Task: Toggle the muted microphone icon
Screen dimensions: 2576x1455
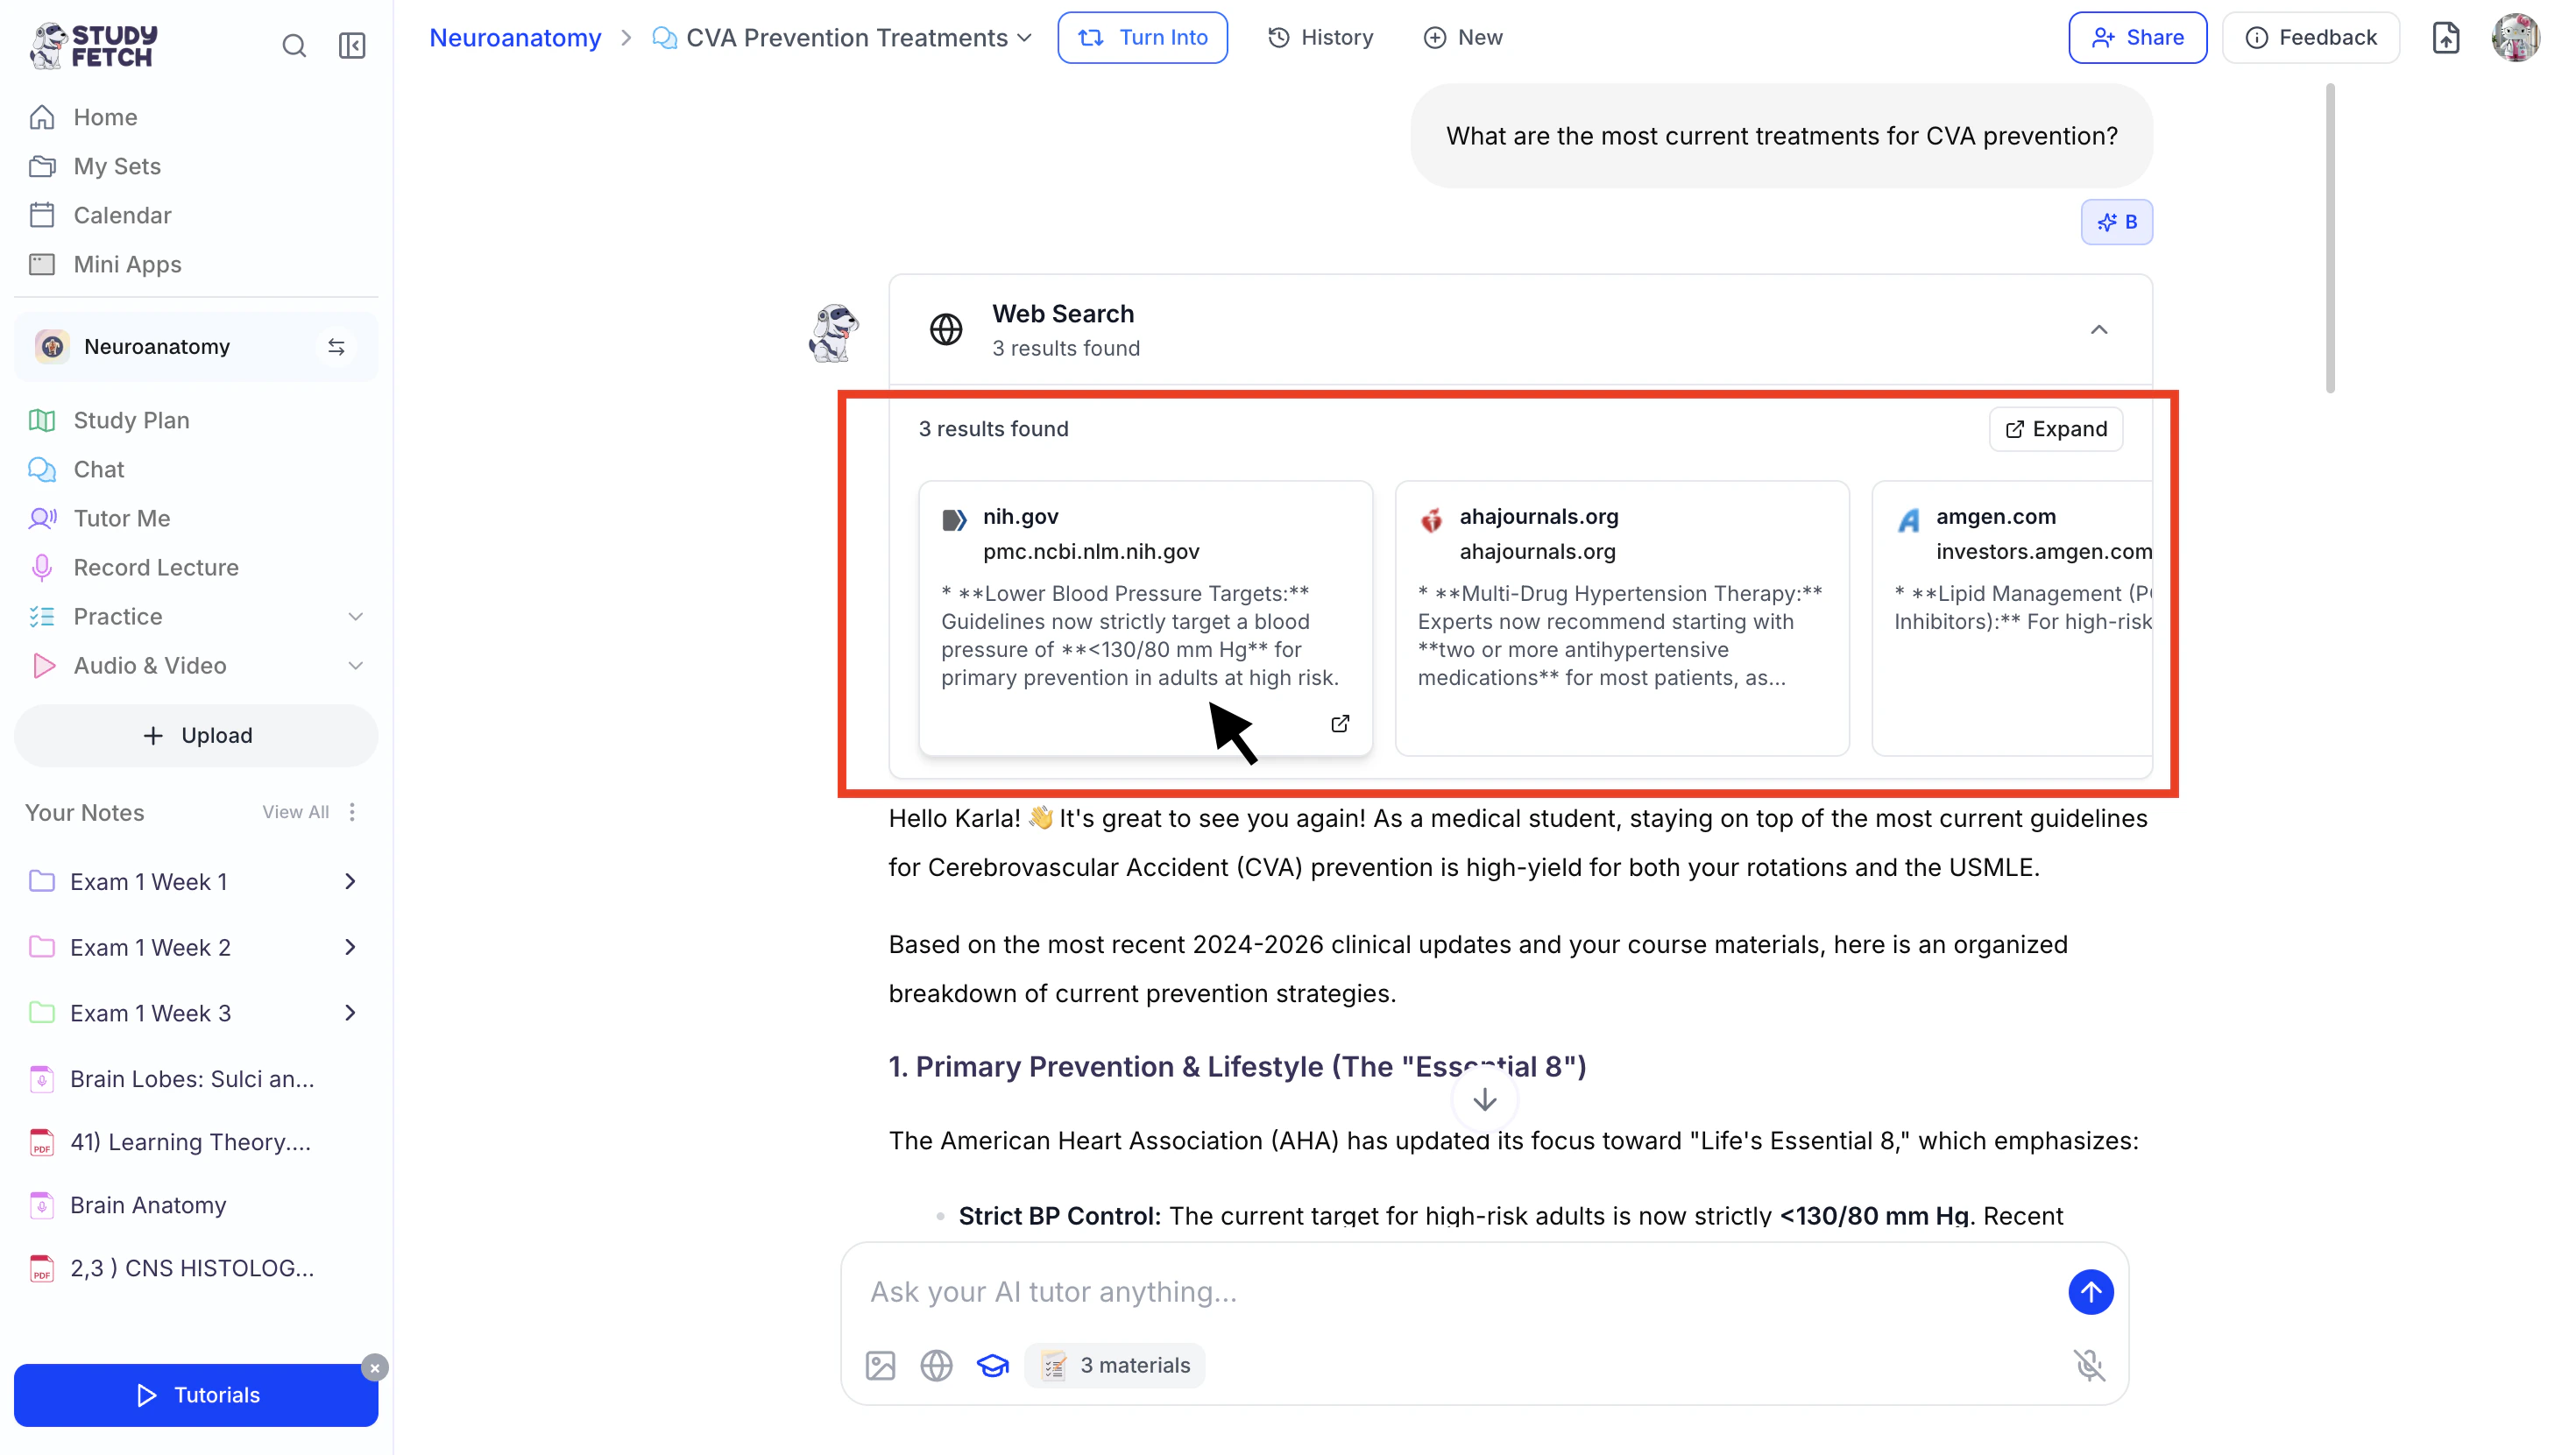Action: pyautogui.click(x=2089, y=1365)
